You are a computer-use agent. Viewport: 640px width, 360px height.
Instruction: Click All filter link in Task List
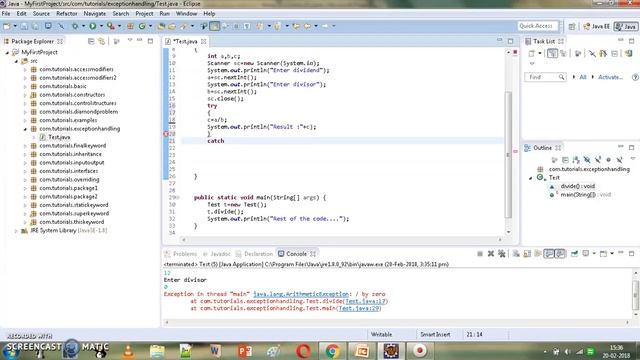tap(582, 77)
